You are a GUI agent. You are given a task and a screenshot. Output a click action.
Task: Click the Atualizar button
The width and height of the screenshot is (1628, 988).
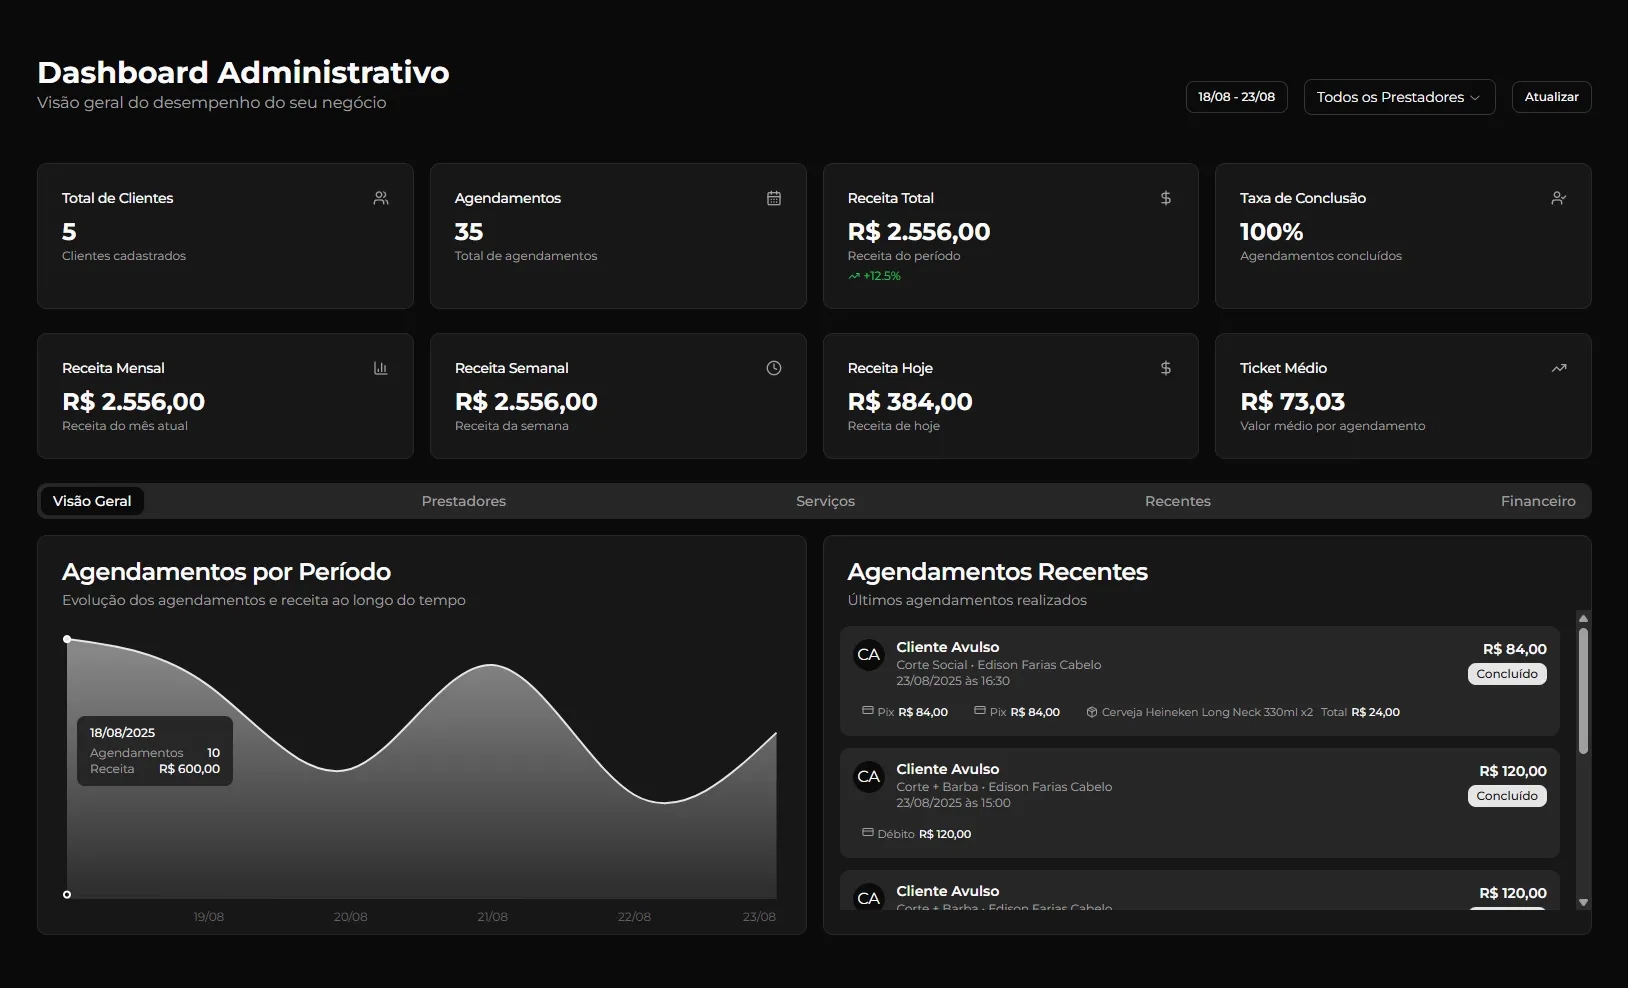1551,97
